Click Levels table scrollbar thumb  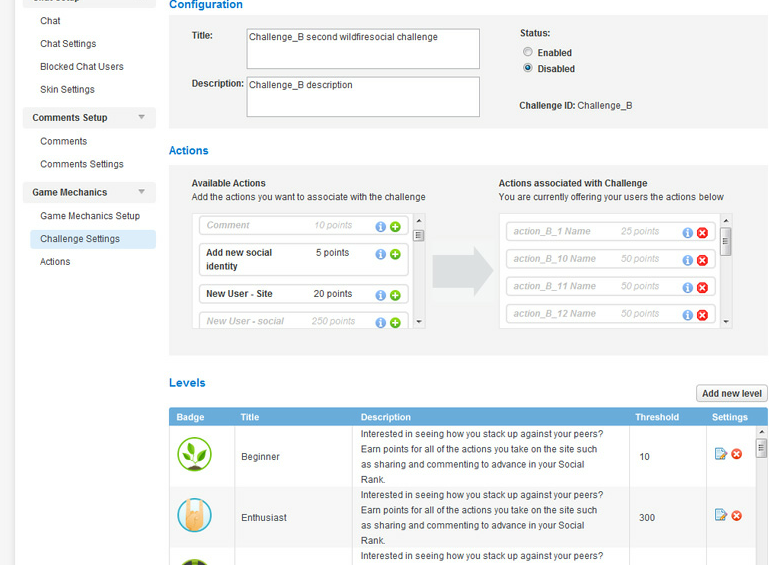(x=761, y=448)
